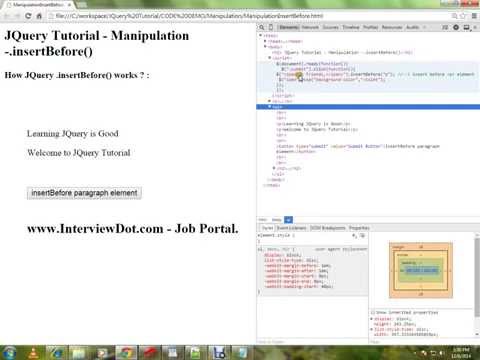The image size is (480, 360).
Task: Open DevTools settings gear
Action: [456, 27]
